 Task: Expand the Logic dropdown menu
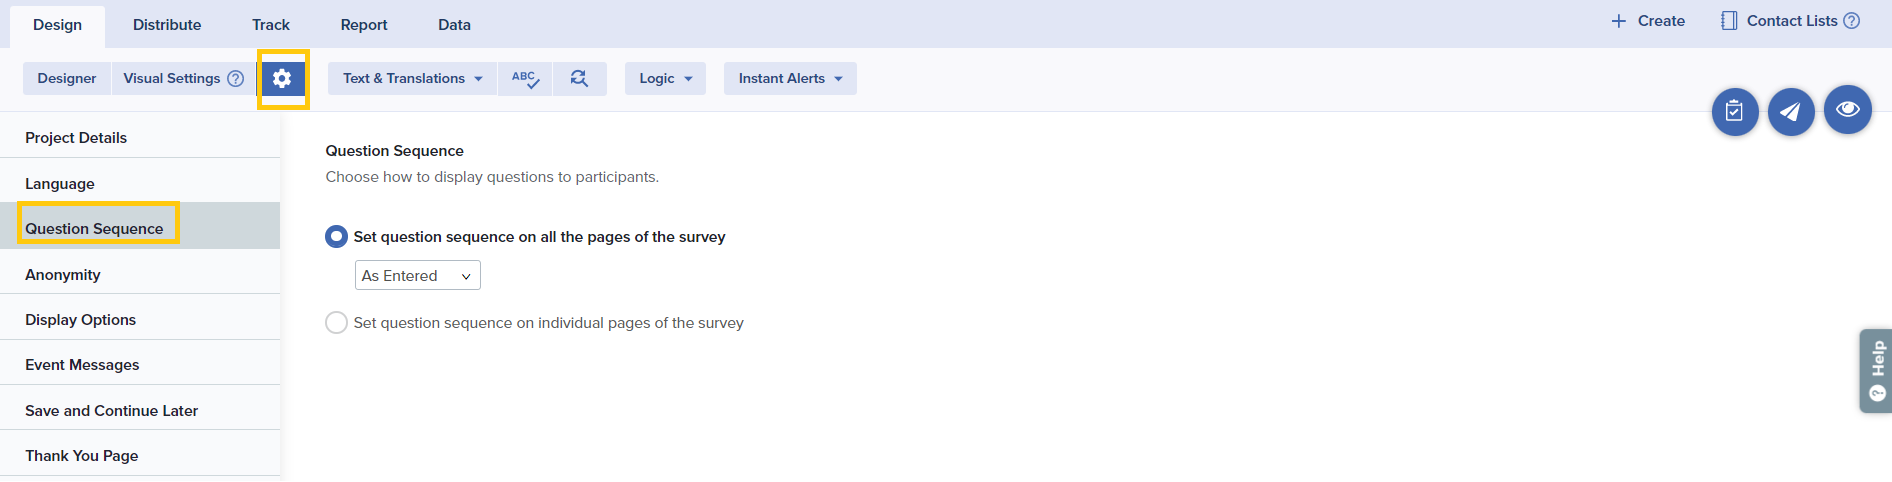(665, 78)
